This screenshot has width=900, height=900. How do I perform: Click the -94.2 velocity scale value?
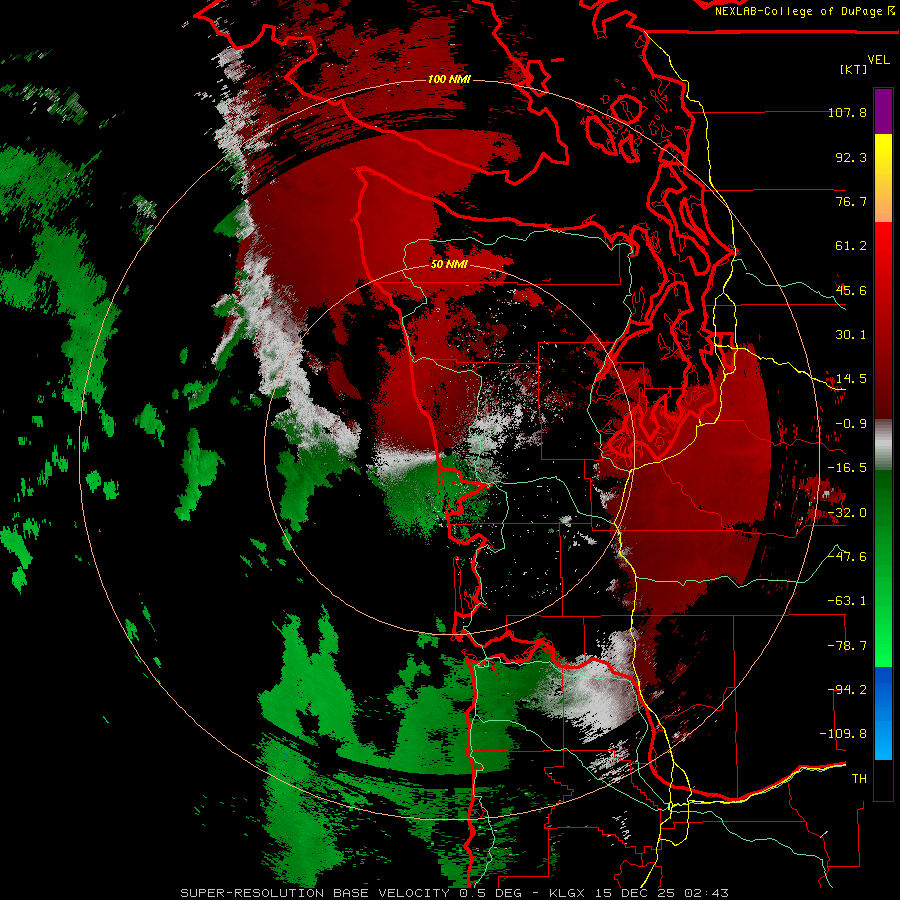[847, 690]
